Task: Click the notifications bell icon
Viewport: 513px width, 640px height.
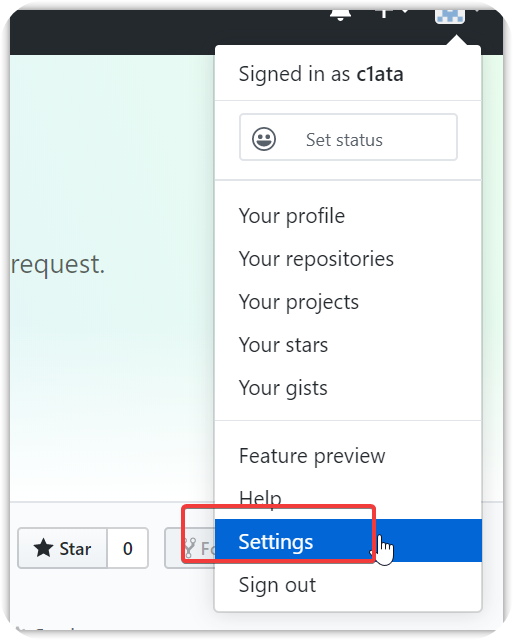Action: 340,15
